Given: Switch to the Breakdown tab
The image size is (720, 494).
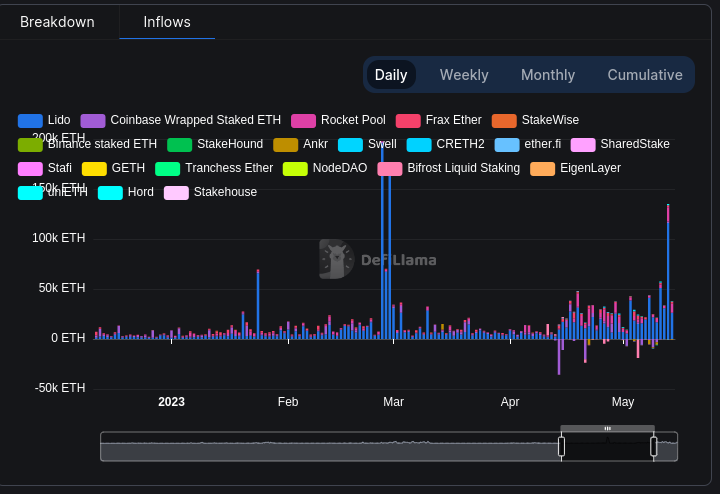Looking at the screenshot, I should 57,22.
